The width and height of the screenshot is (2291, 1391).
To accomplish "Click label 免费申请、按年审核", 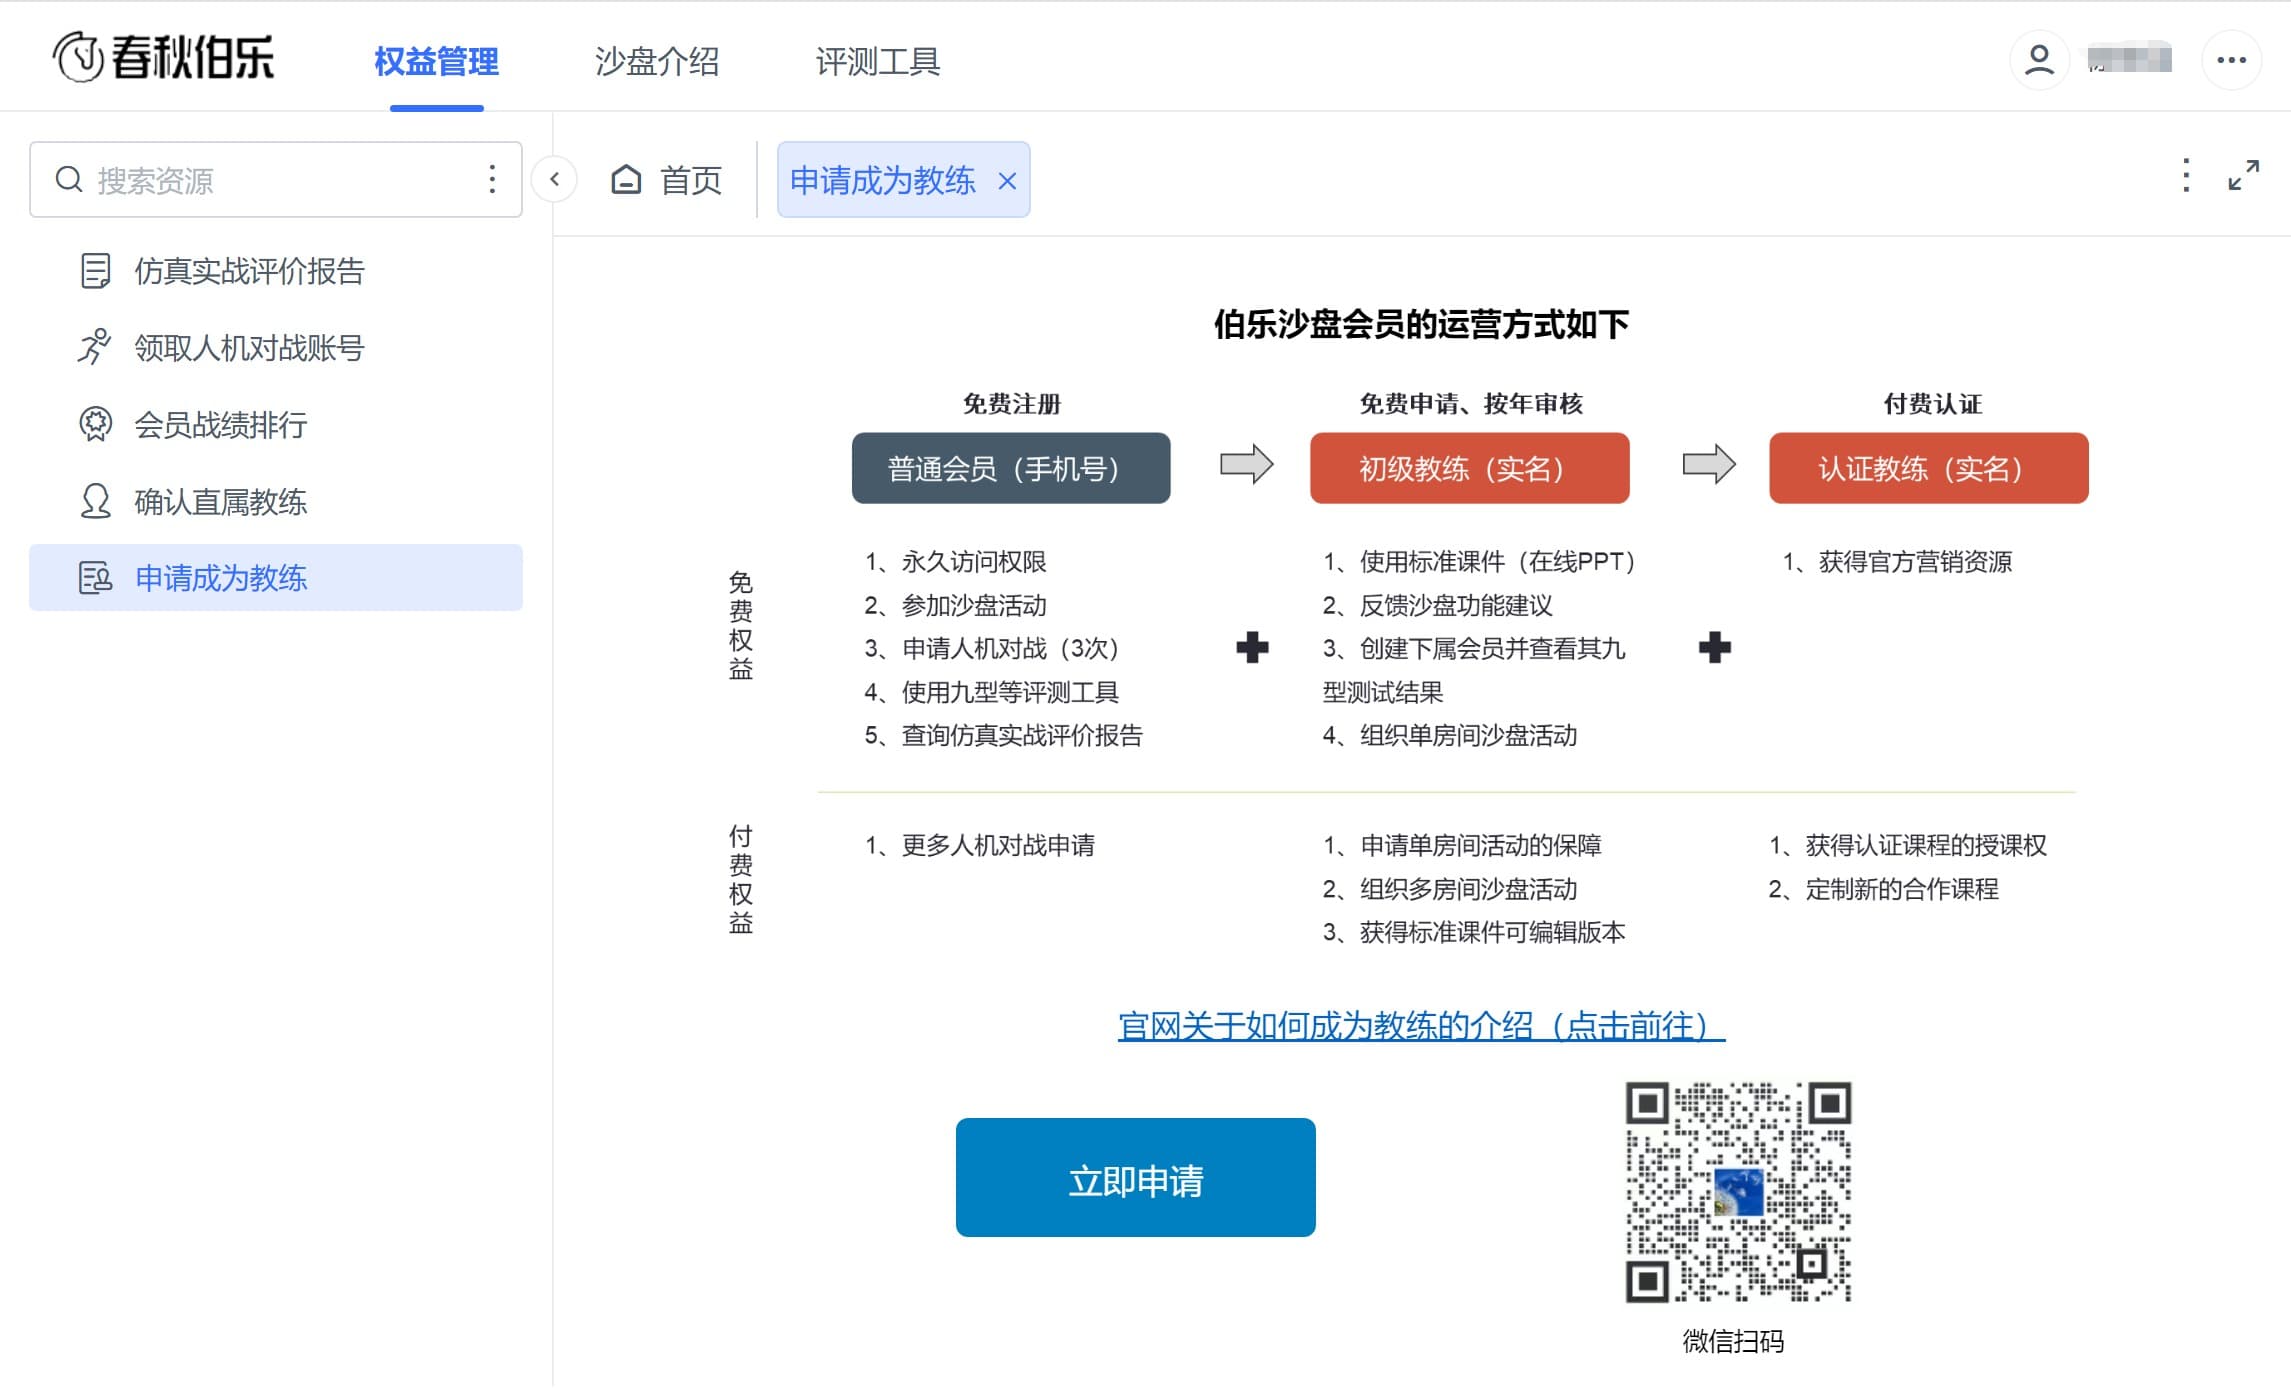I will (x=1470, y=404).
